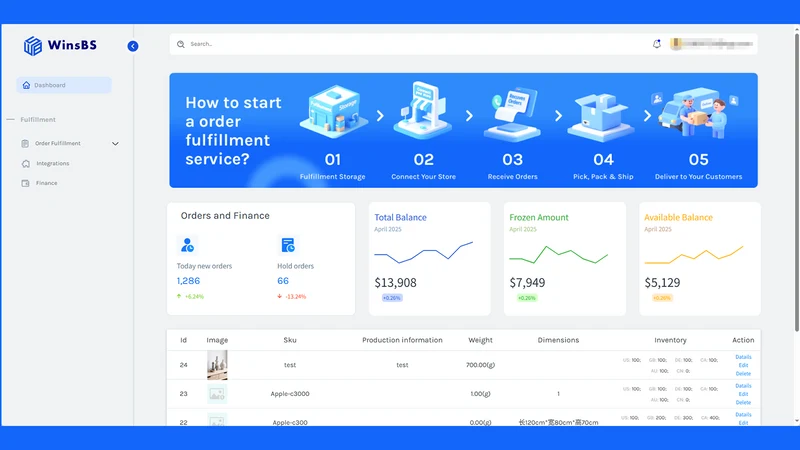Click the placeholder image icon in row 23
The width and height of the screenshot is (800, 450).
click(217, 394)
